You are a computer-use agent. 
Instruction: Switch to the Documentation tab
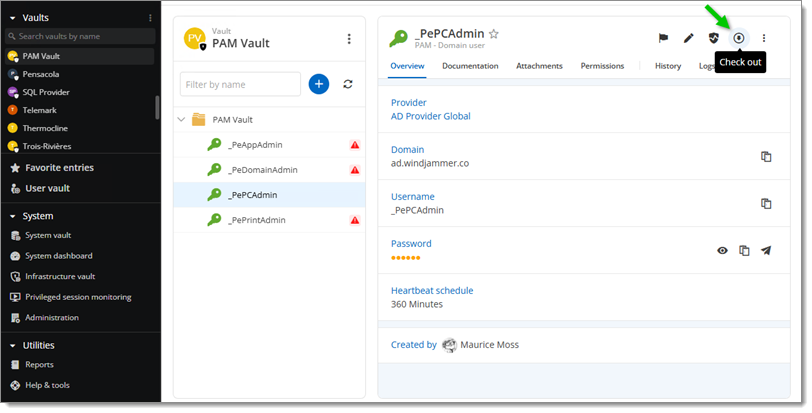(470, 66)
